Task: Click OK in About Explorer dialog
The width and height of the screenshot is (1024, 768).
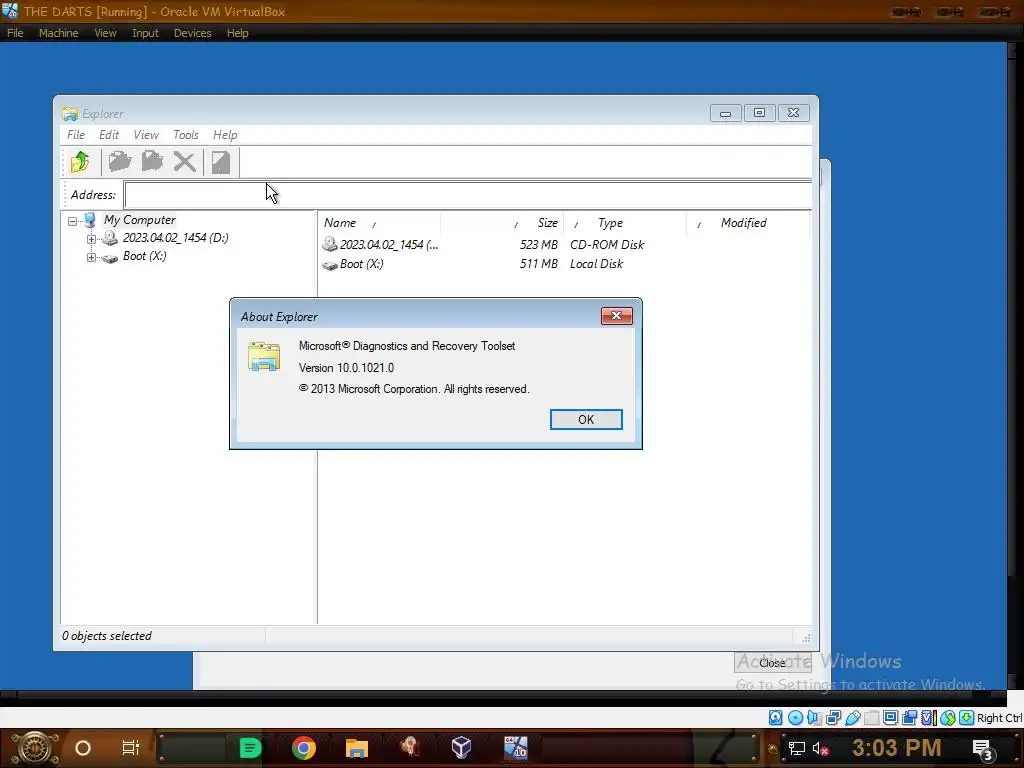Action: [x=586, y=419]
